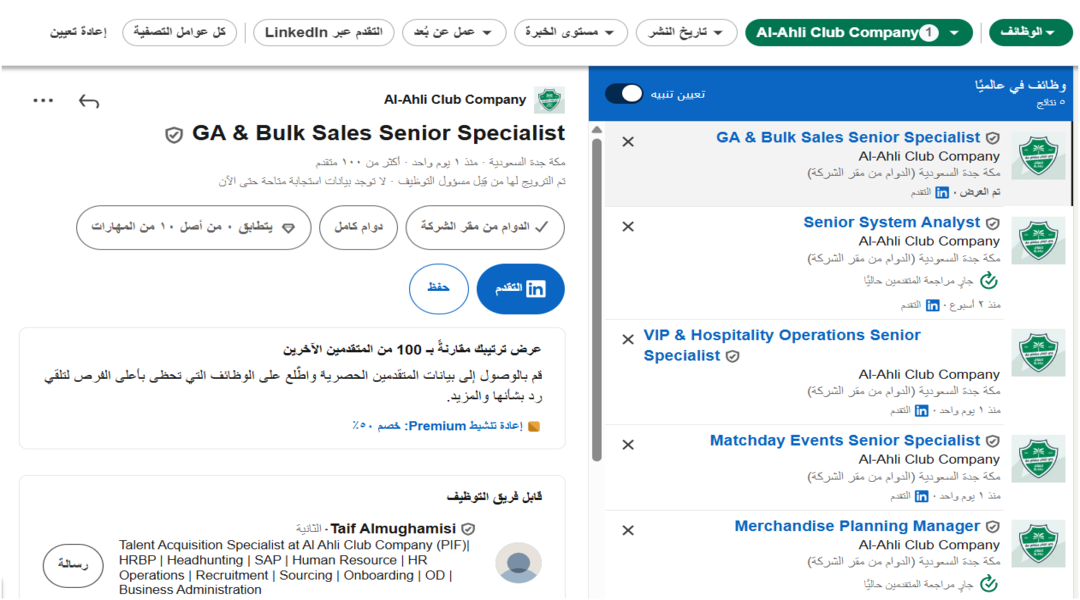Open the Senior System Analyst job
Image resolution: width=1080 pixels, height=600 pixels.
(x=892, y=222)
